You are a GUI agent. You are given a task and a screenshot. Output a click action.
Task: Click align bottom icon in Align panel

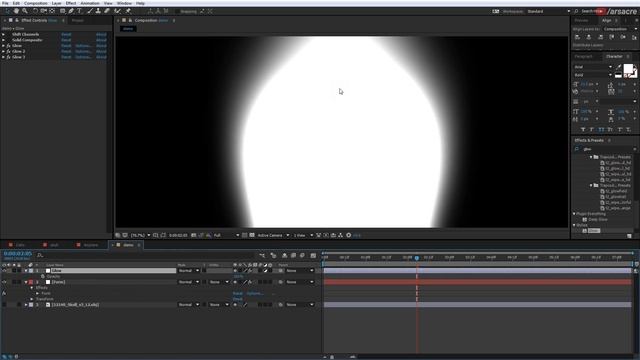tap(634, 37)
